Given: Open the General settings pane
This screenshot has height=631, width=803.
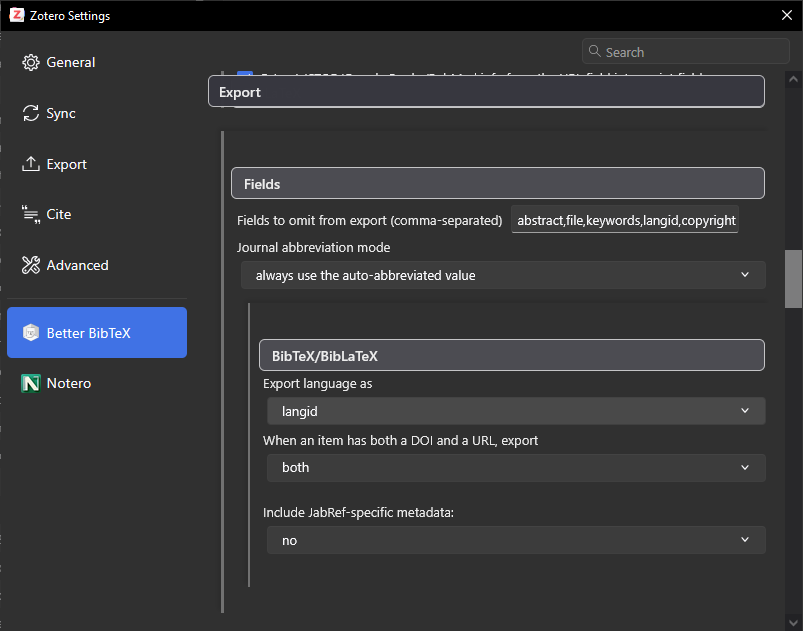Looking at the screenshot, I should click(x=97, y=62).
